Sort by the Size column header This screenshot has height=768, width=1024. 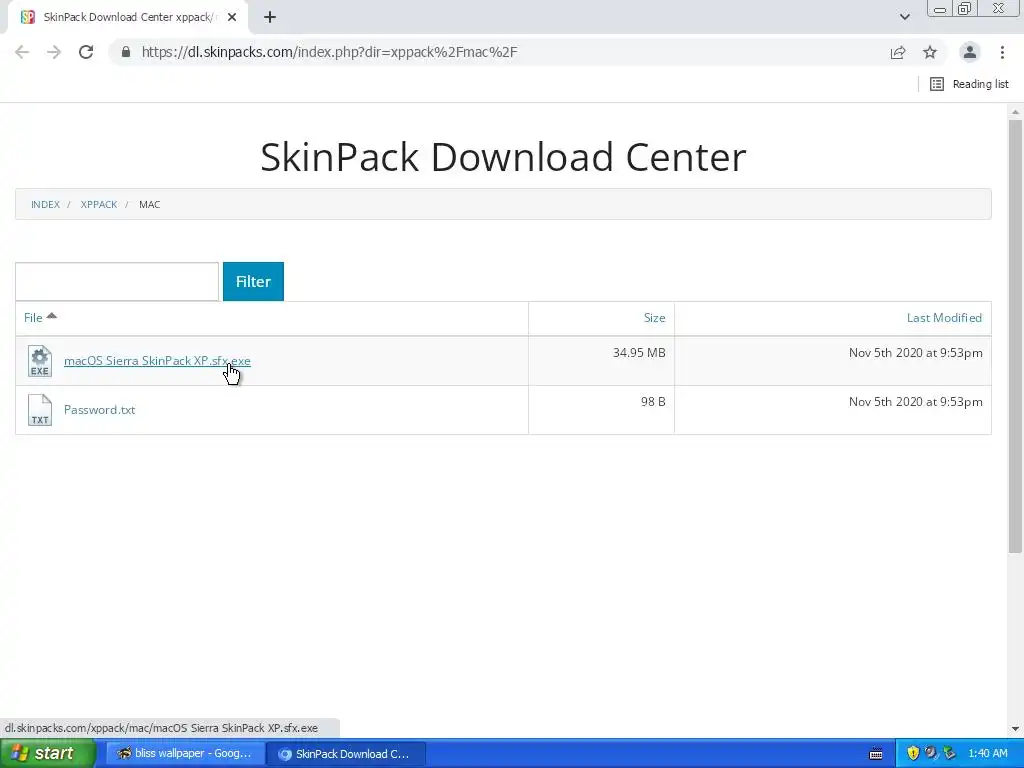(x=654, y=317)
